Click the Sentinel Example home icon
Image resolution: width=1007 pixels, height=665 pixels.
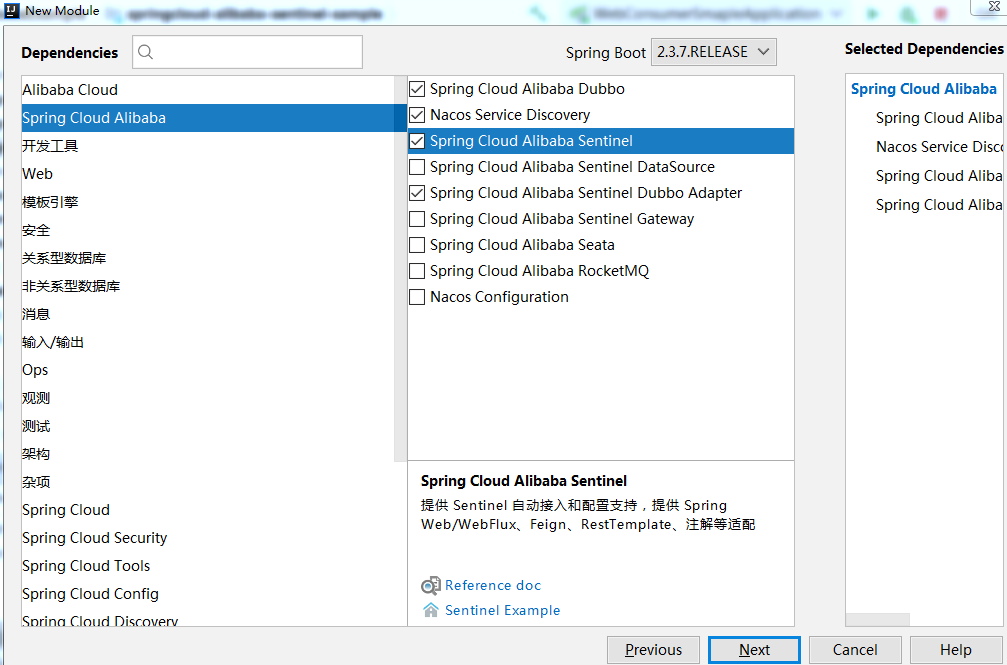point(431,610)
